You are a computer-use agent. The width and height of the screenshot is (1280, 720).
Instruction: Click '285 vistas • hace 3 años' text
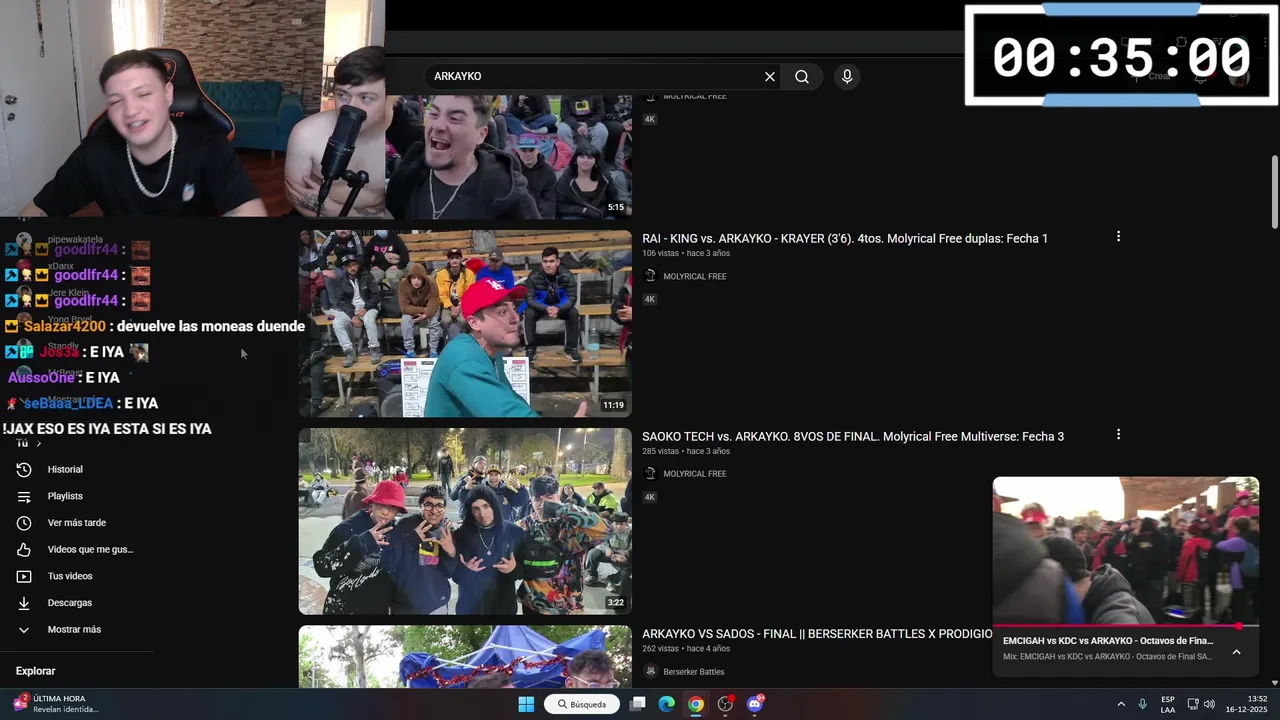[x=686, y=451]
